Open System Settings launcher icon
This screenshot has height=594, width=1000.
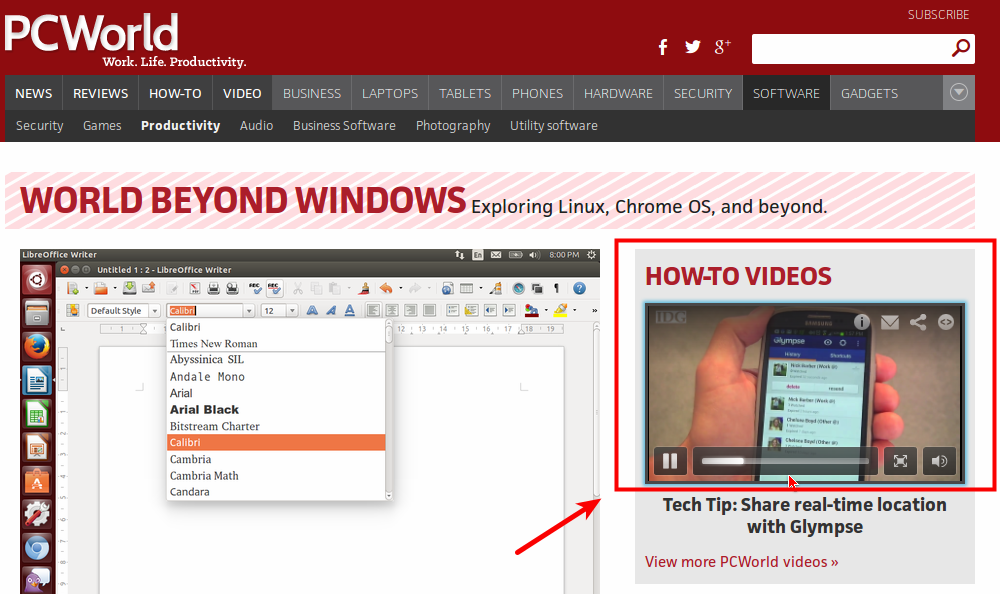tap(37, 515)
